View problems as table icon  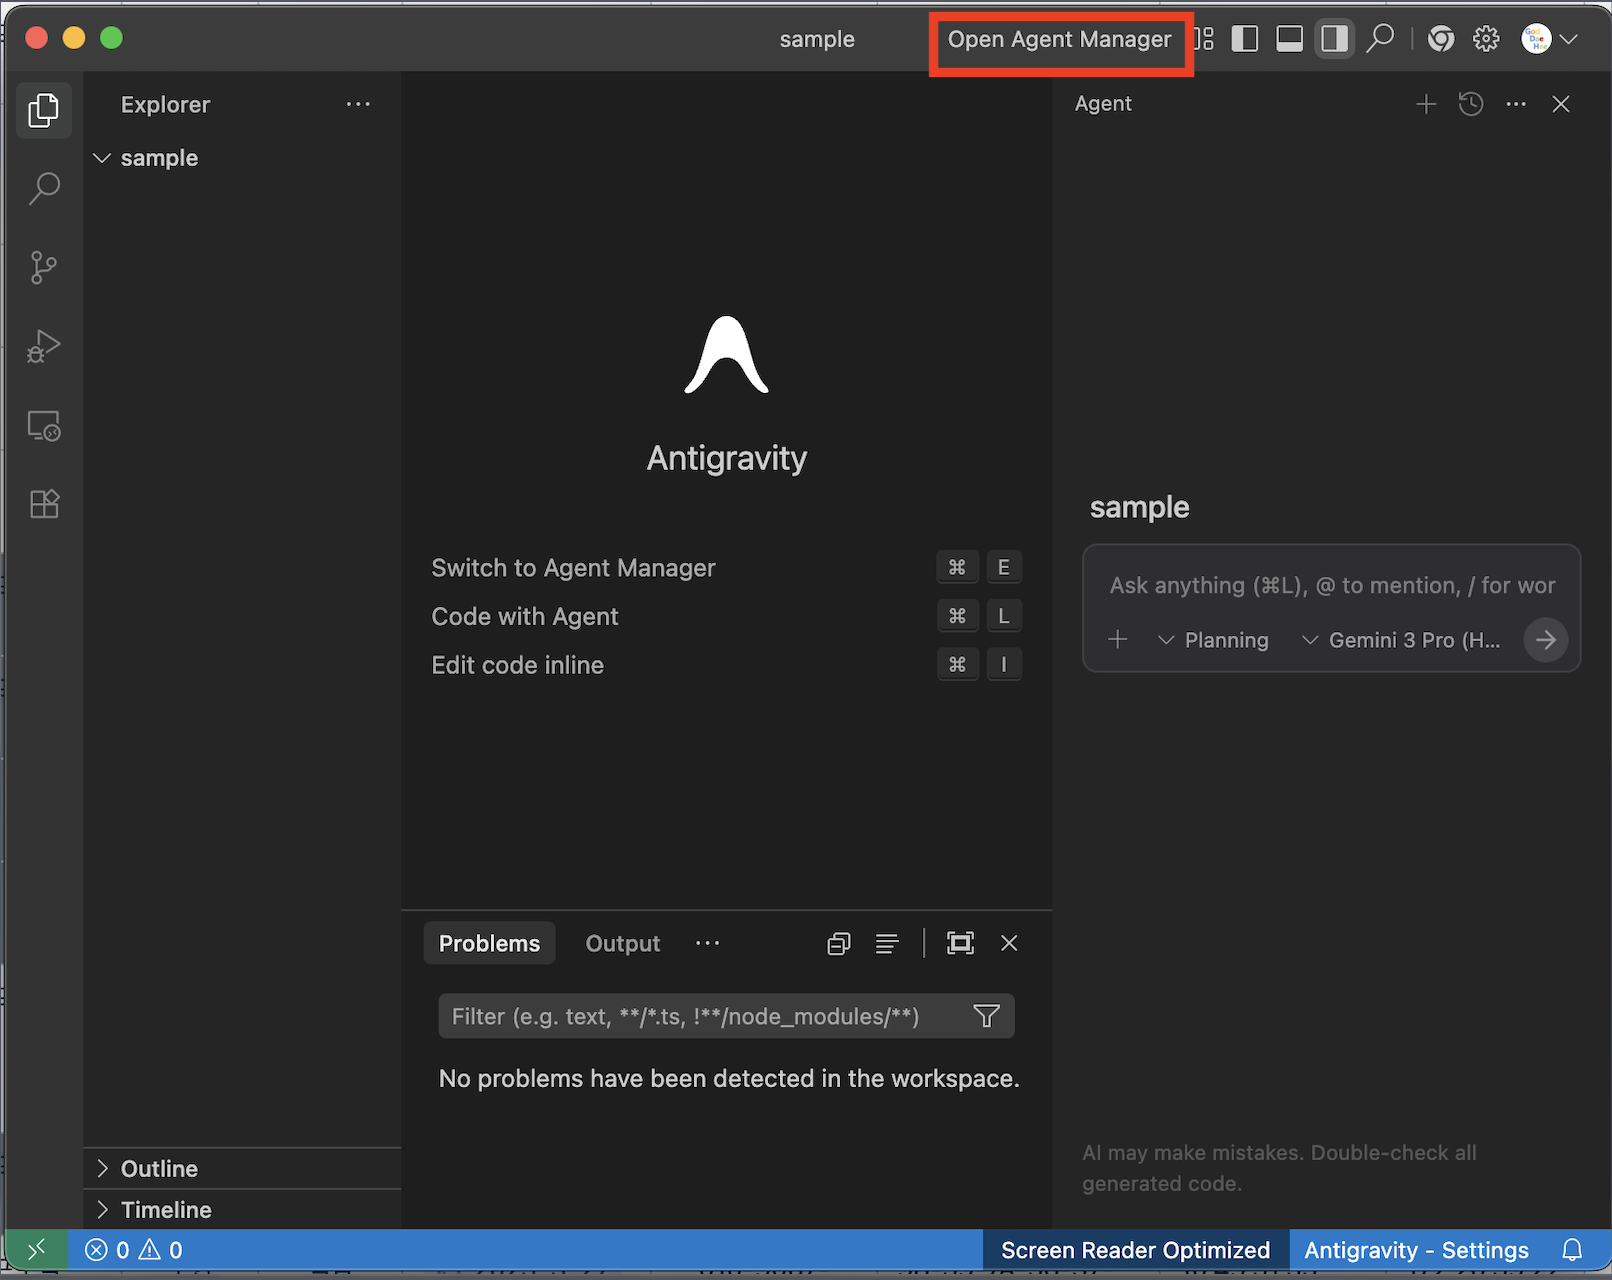[887, 943]
